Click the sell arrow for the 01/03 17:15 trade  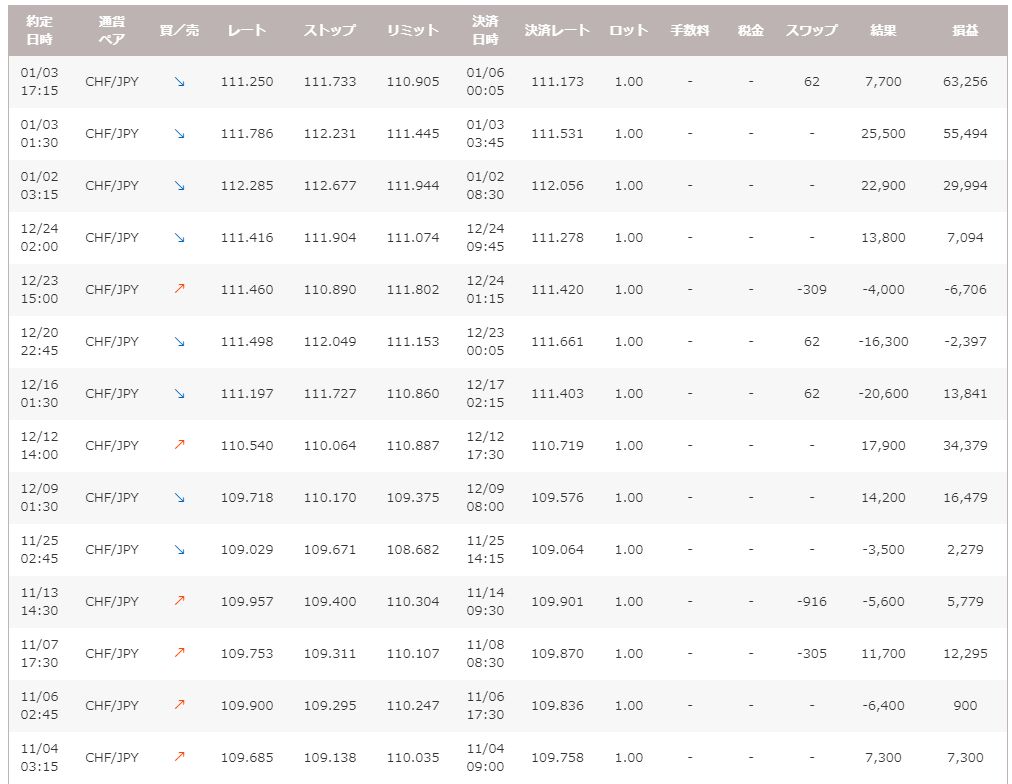pos(180,82)
